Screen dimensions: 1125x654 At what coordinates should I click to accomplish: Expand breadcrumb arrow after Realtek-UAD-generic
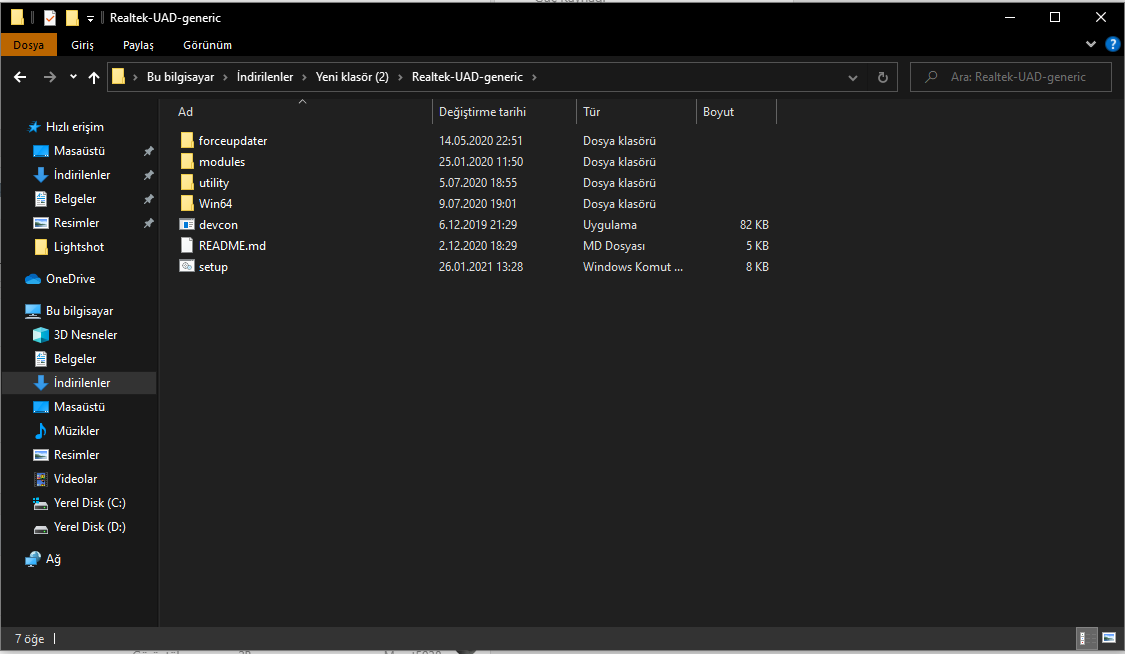click(x=534, y=77)
